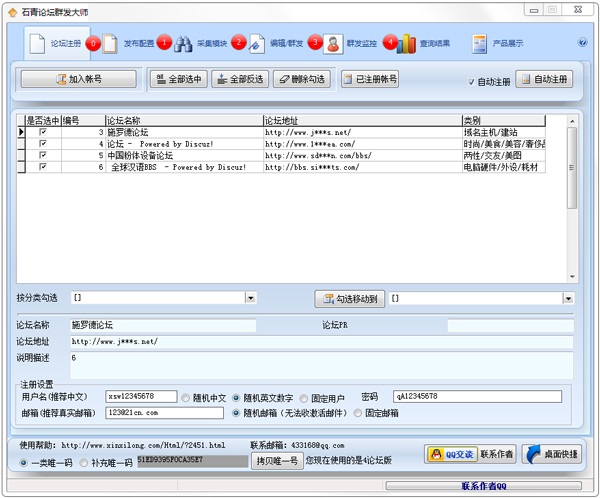Click the 论坛名称 column header

tap(184, 121)
